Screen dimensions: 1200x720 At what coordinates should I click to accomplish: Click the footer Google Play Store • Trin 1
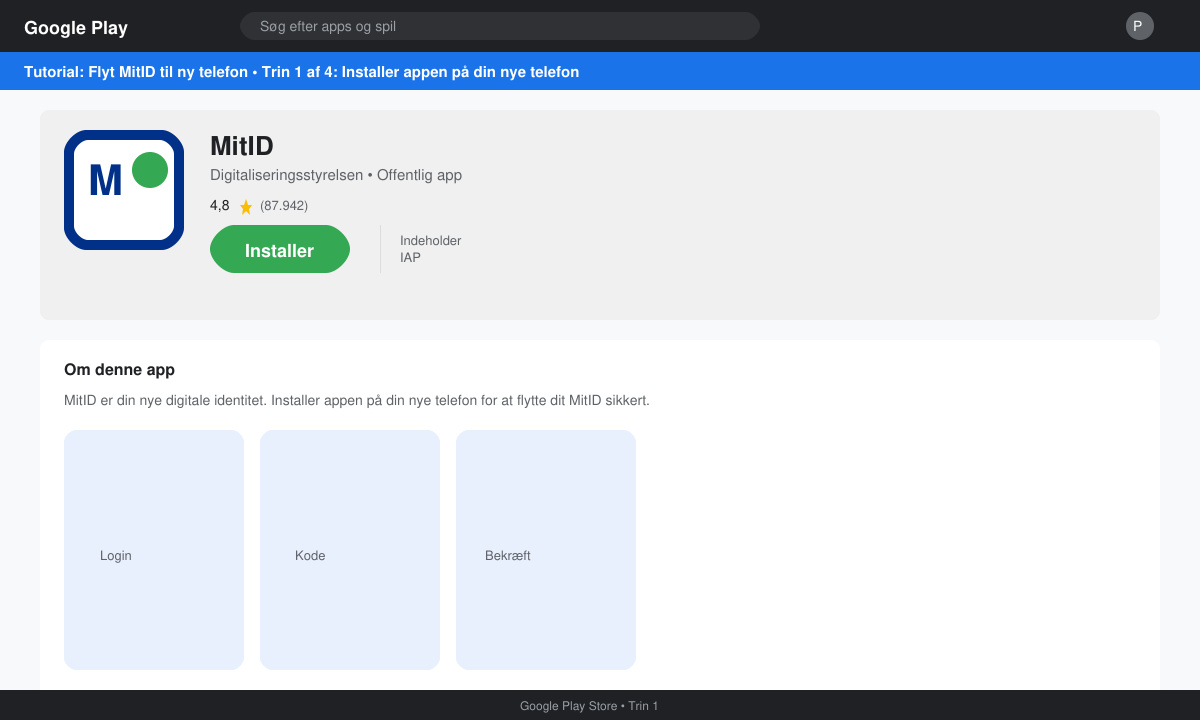click(589, 706)
